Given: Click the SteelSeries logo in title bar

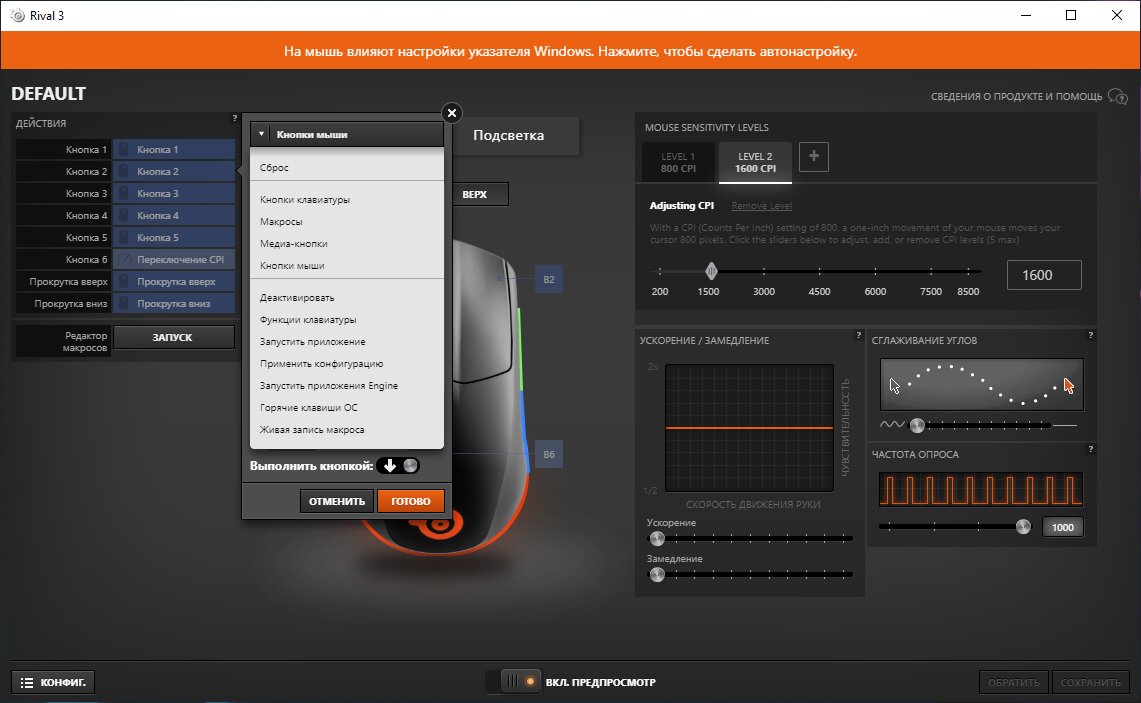Looking at the screenshot, I should [17, 15].
